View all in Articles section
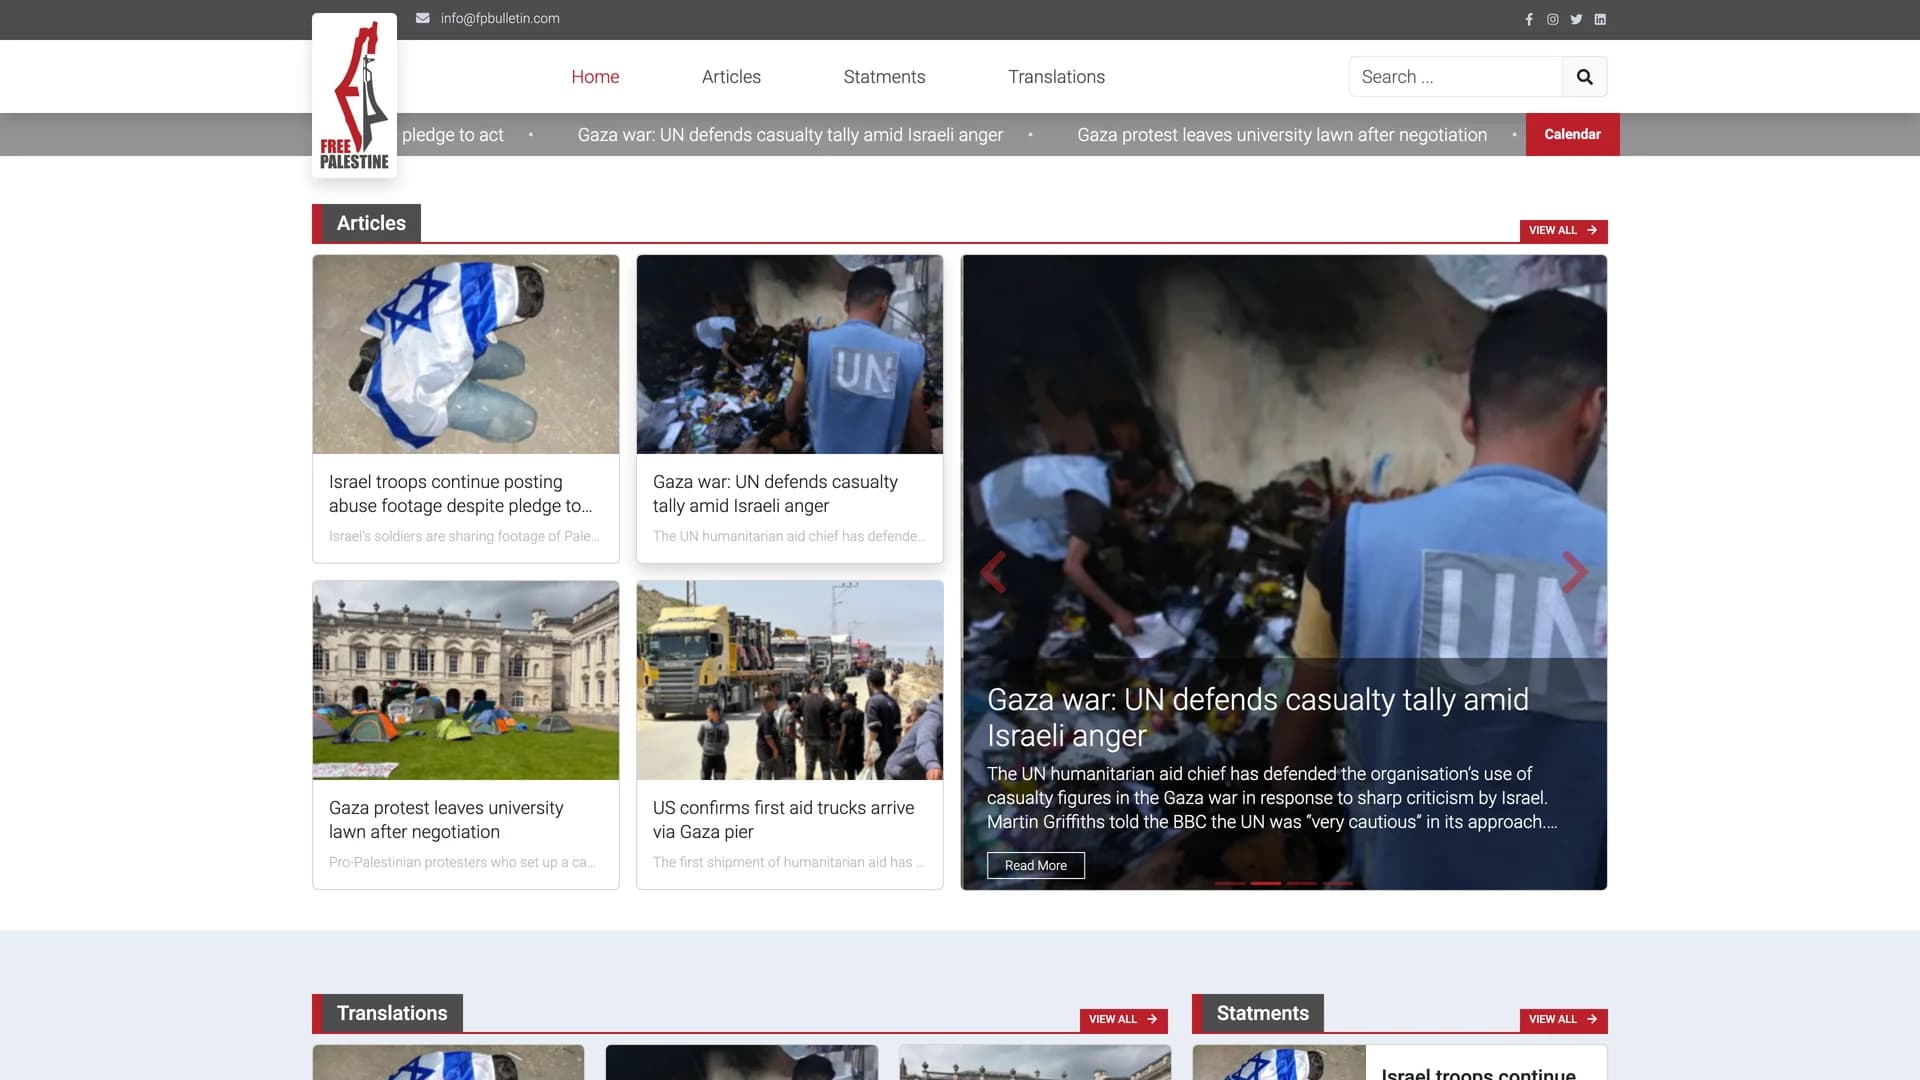This screenshot has width=1920, height=1080. click(1563, 230)
